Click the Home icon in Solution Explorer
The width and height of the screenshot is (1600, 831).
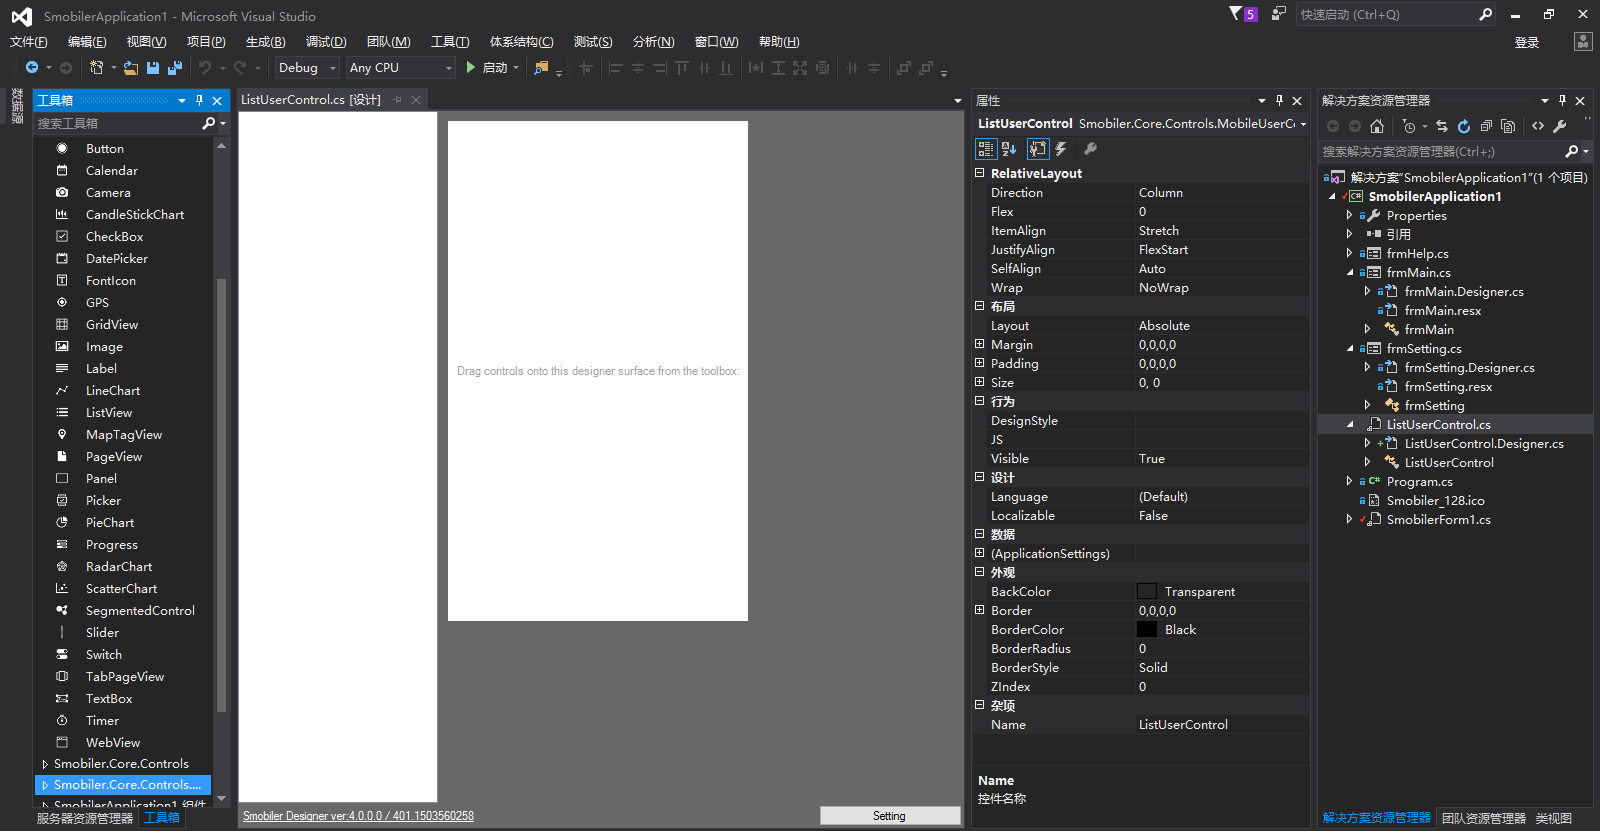[1377, 126]
